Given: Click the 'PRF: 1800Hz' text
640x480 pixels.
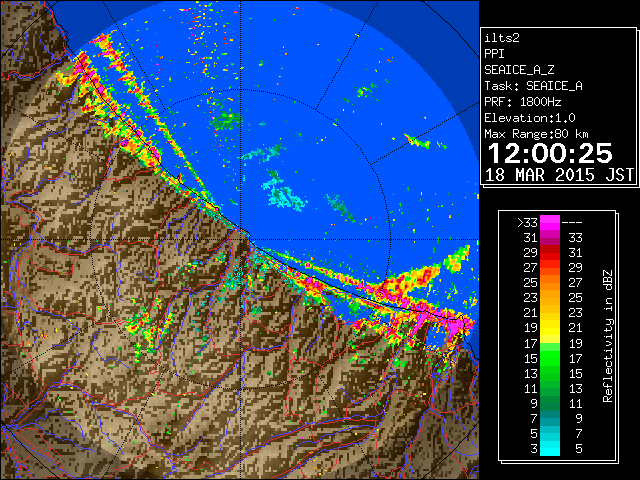Looking at the screenshot, I should coord(522,102).
